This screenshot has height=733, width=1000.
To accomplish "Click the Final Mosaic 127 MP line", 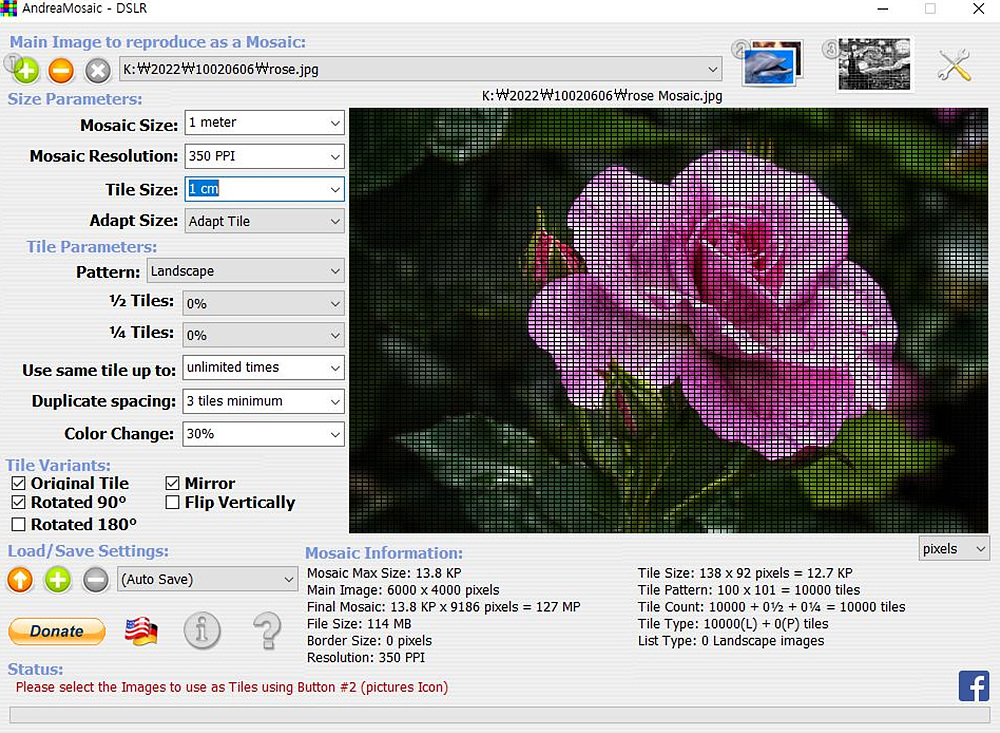I will (x=443, y=607).
